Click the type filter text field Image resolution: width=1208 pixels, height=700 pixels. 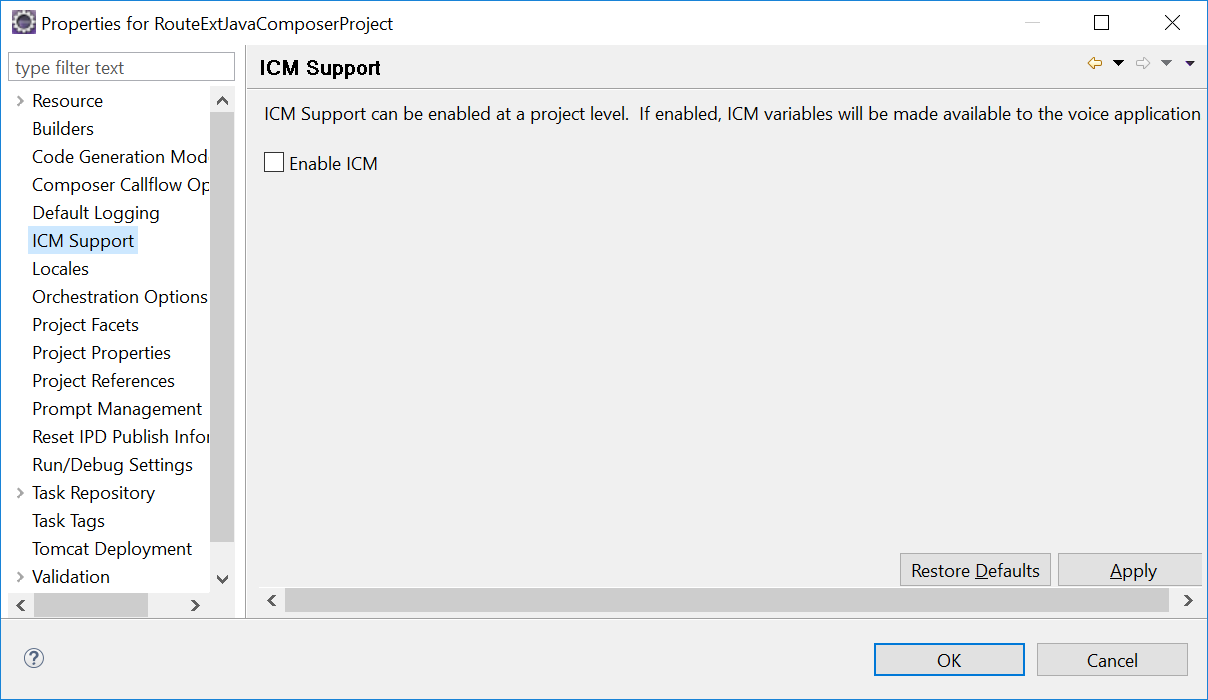121,68
